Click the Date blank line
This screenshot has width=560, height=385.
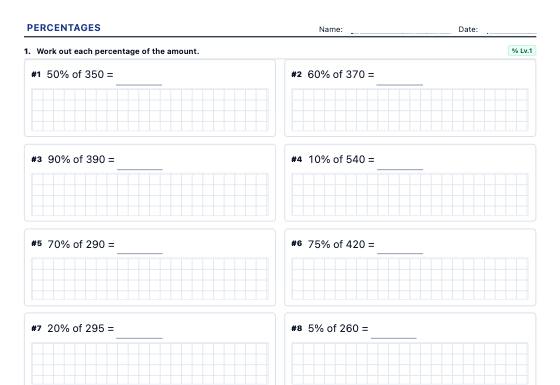point(511,33)
